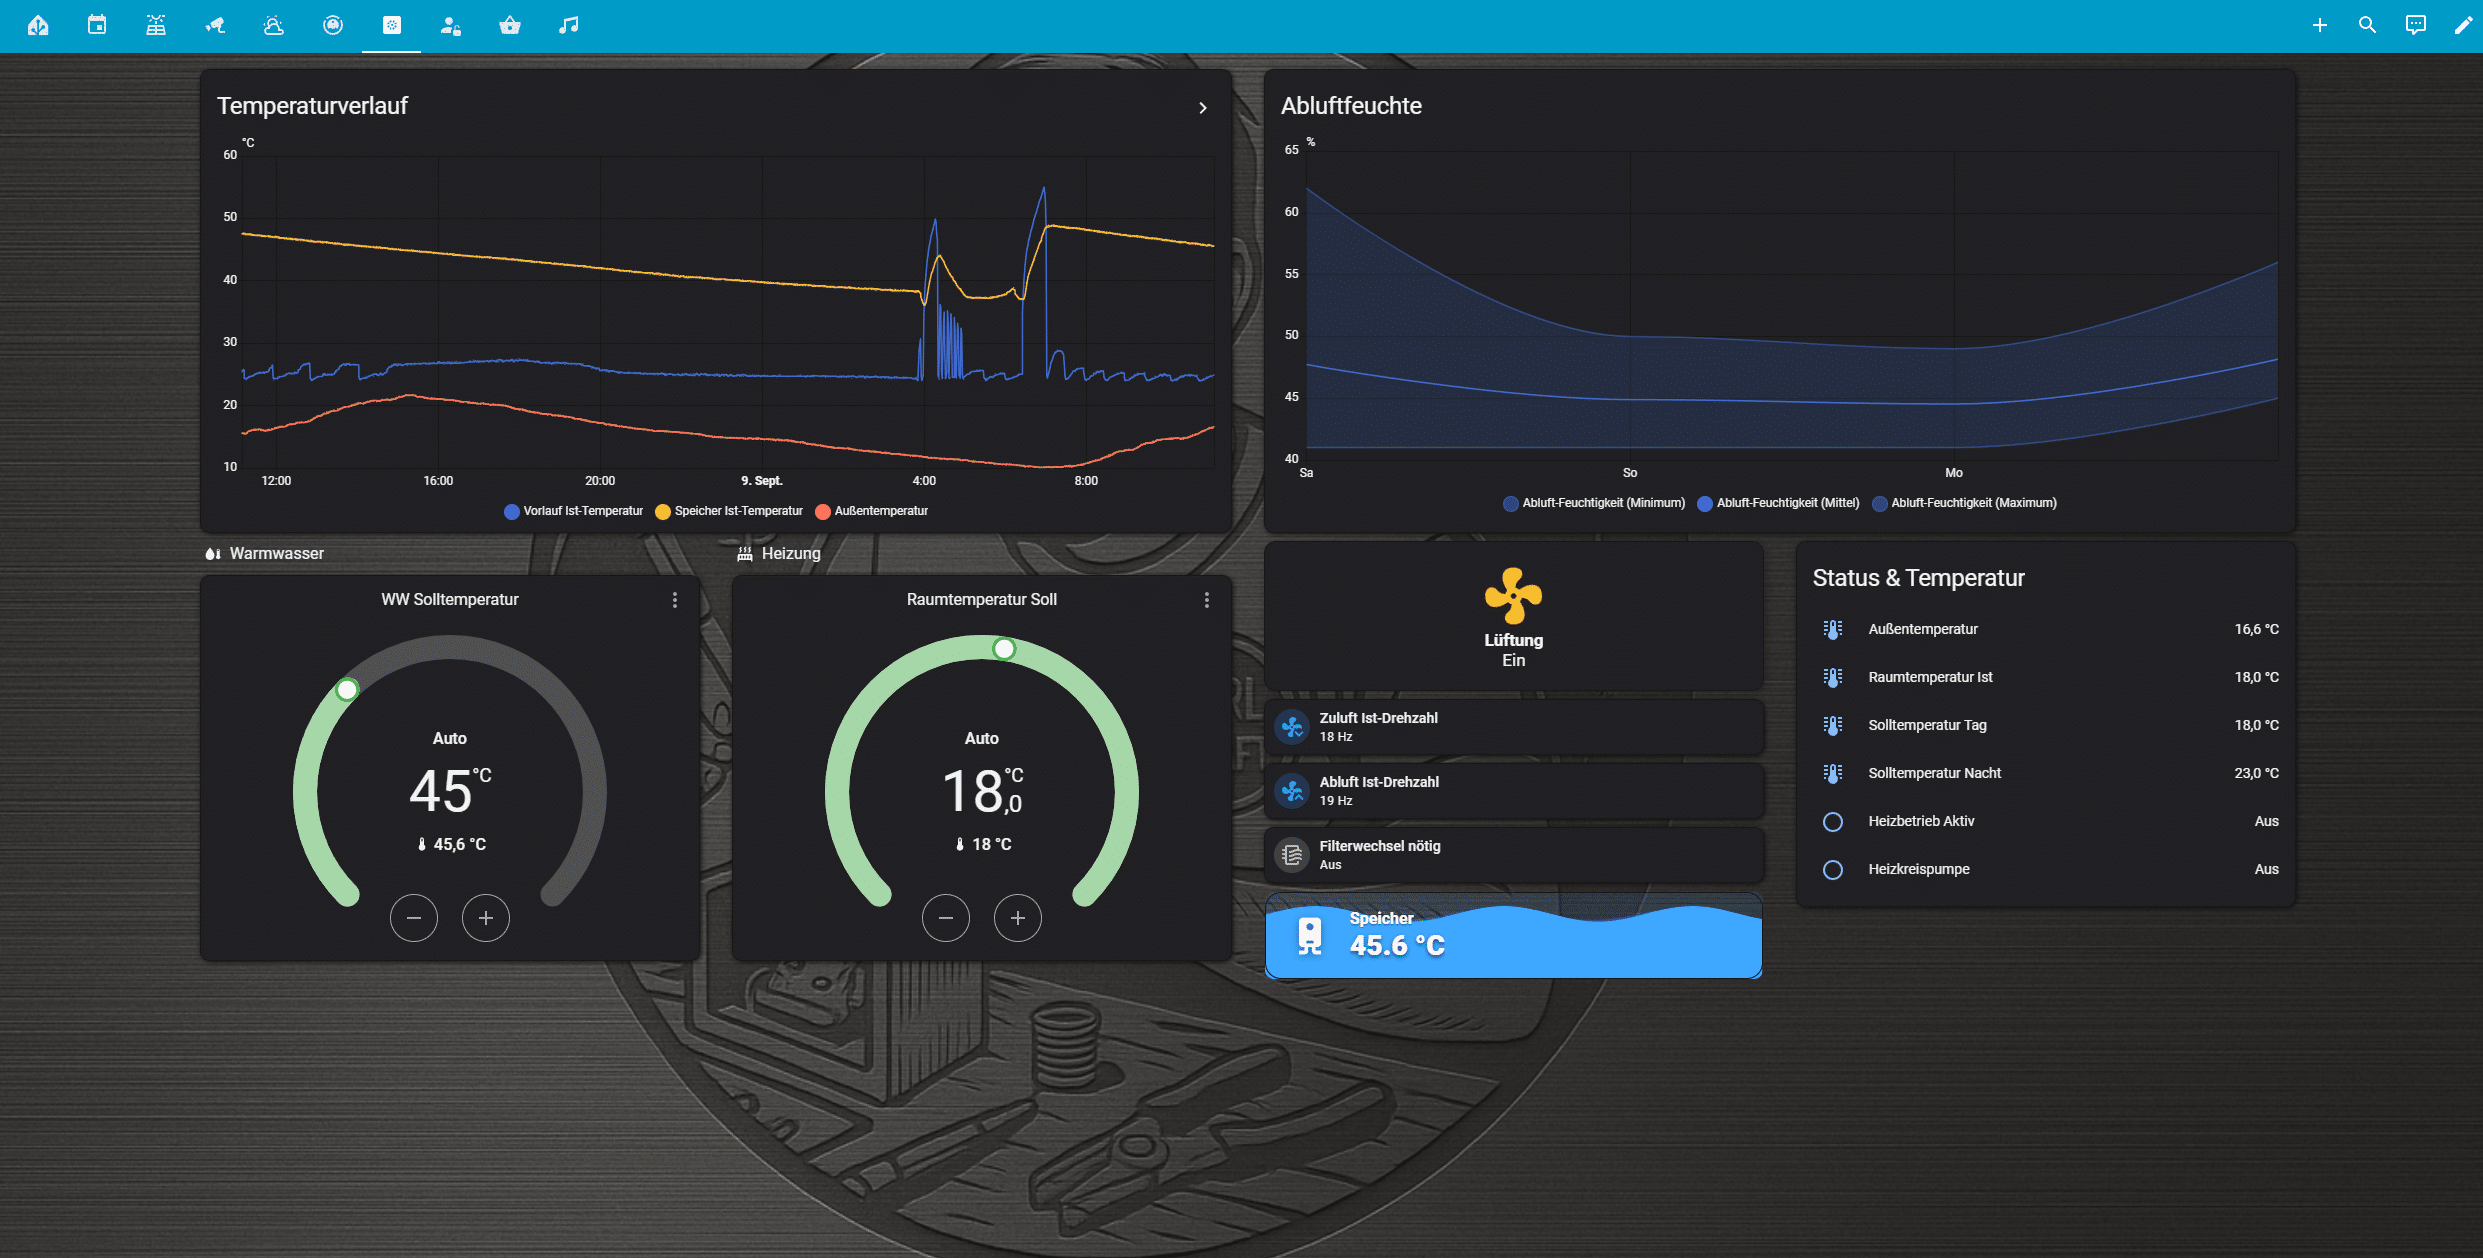Open the music dashboard icon

(568, 25)
